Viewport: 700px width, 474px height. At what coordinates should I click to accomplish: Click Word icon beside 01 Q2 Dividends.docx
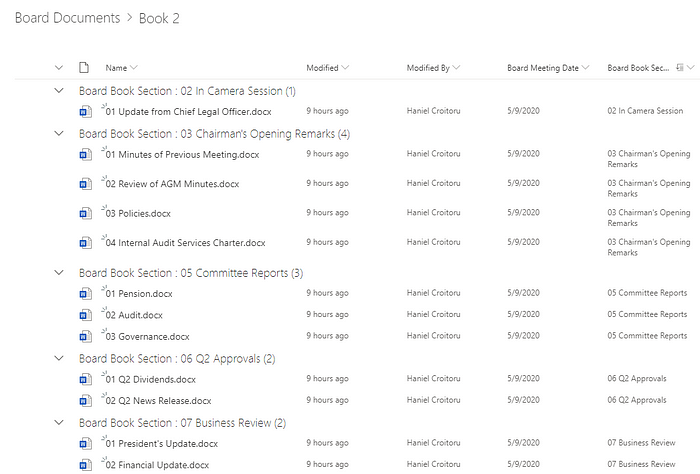pos(85,380)
